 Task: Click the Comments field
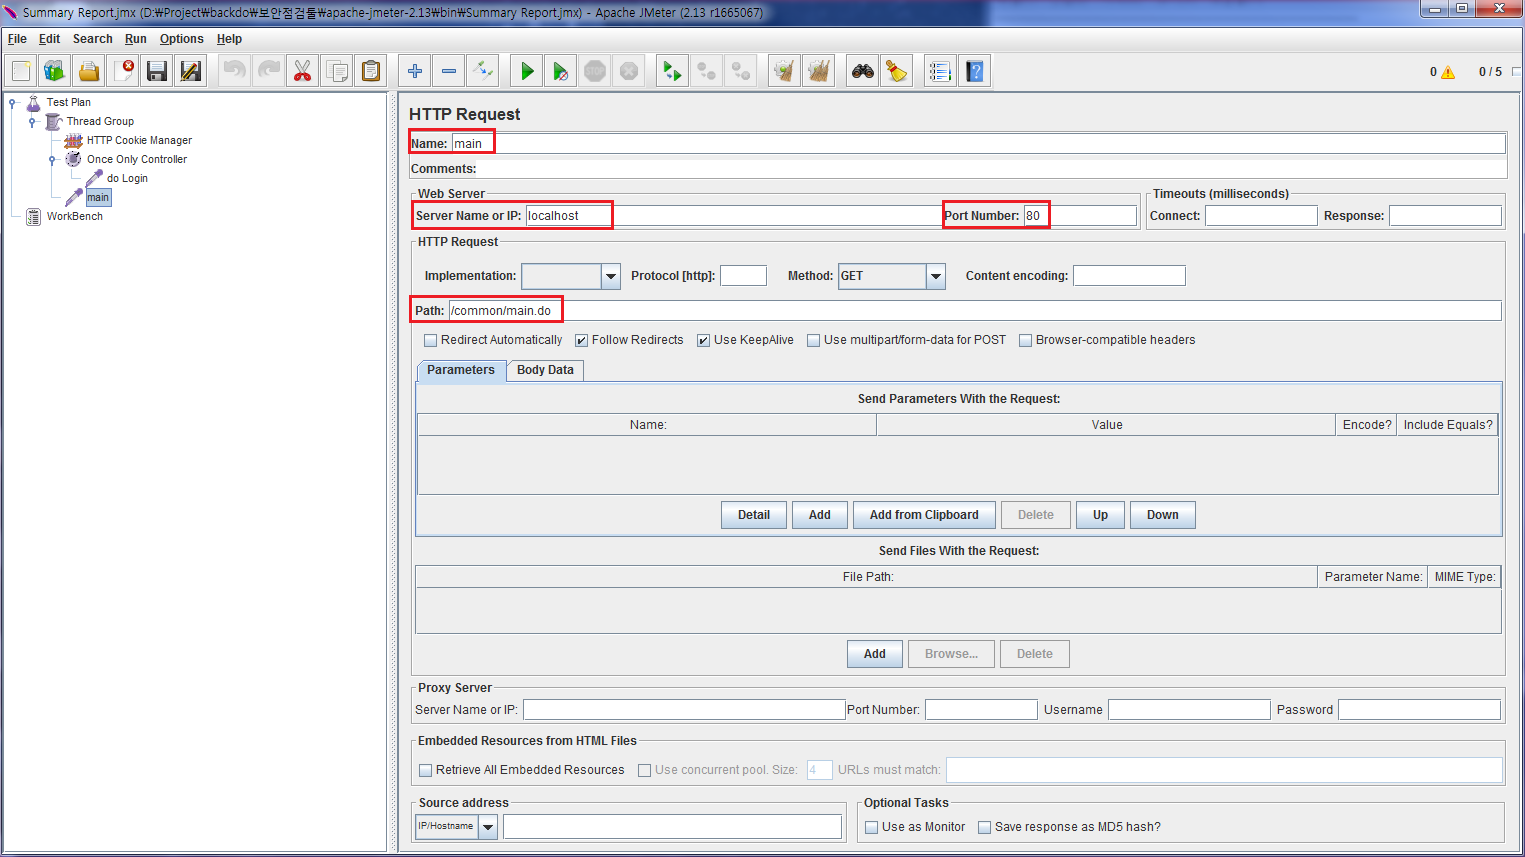tap(992, 169)
